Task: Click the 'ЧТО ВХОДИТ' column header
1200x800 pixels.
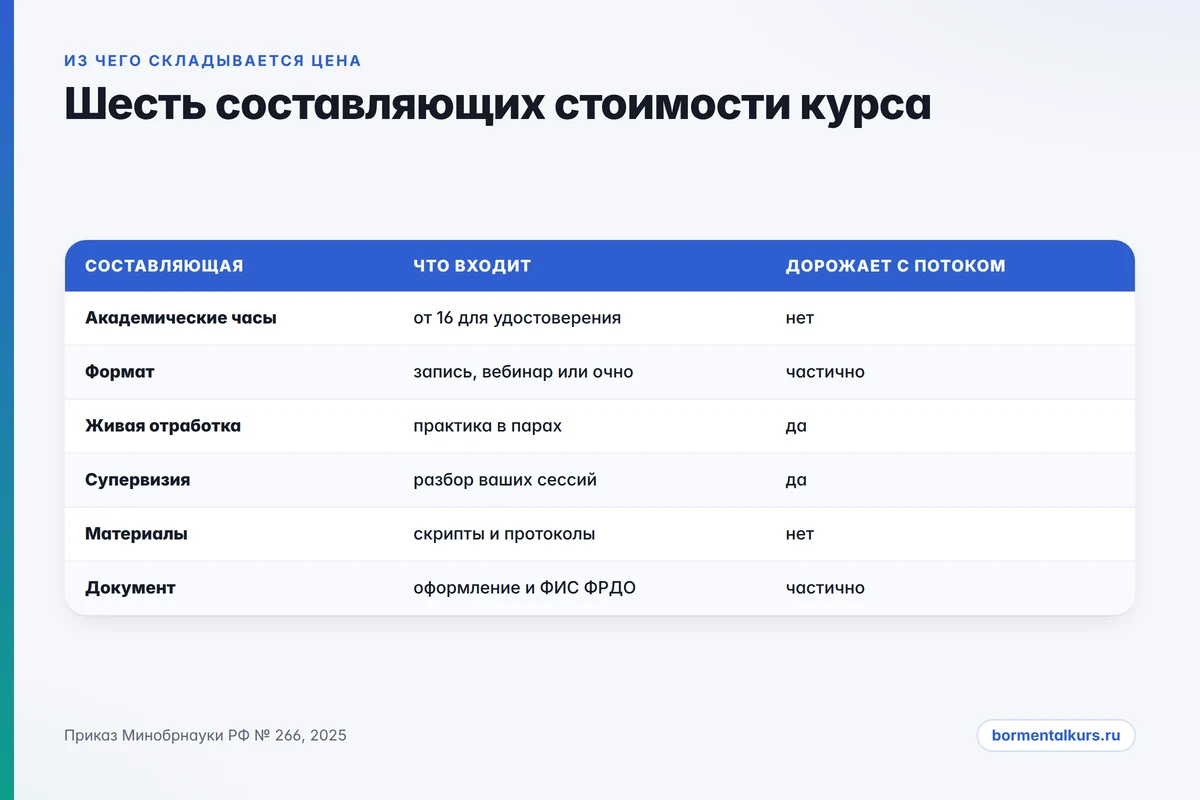Action: (x=472, y=266)
